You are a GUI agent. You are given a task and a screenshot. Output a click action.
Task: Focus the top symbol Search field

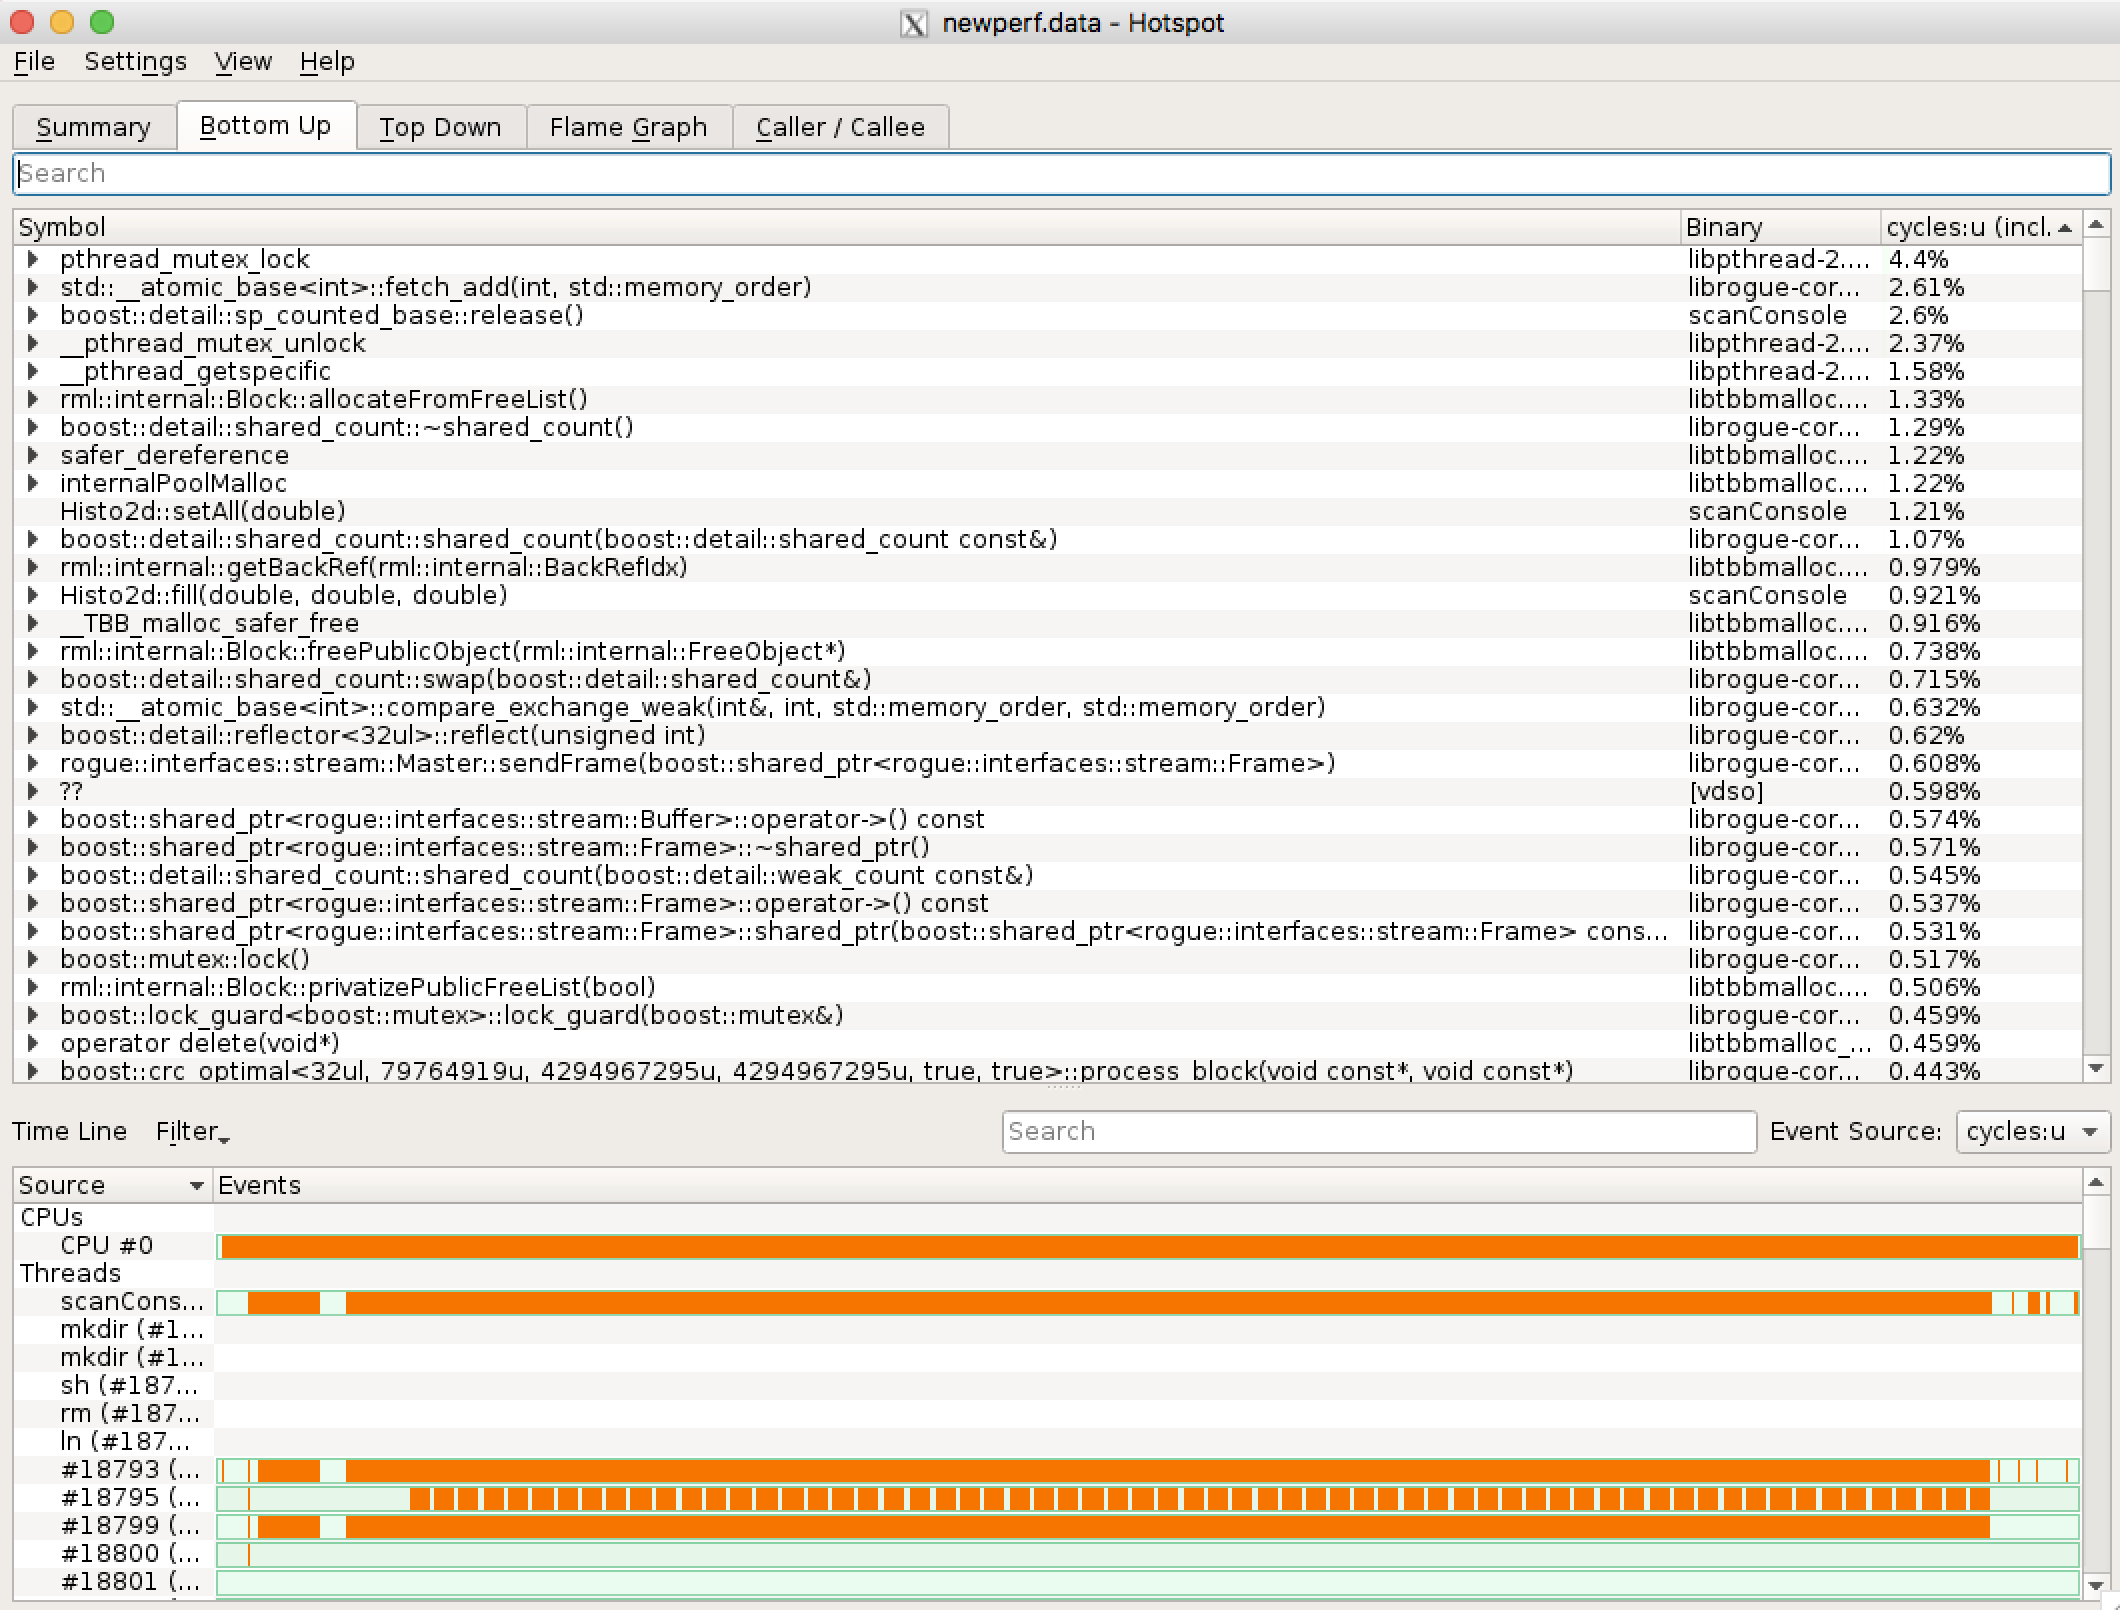(1060, 174)
